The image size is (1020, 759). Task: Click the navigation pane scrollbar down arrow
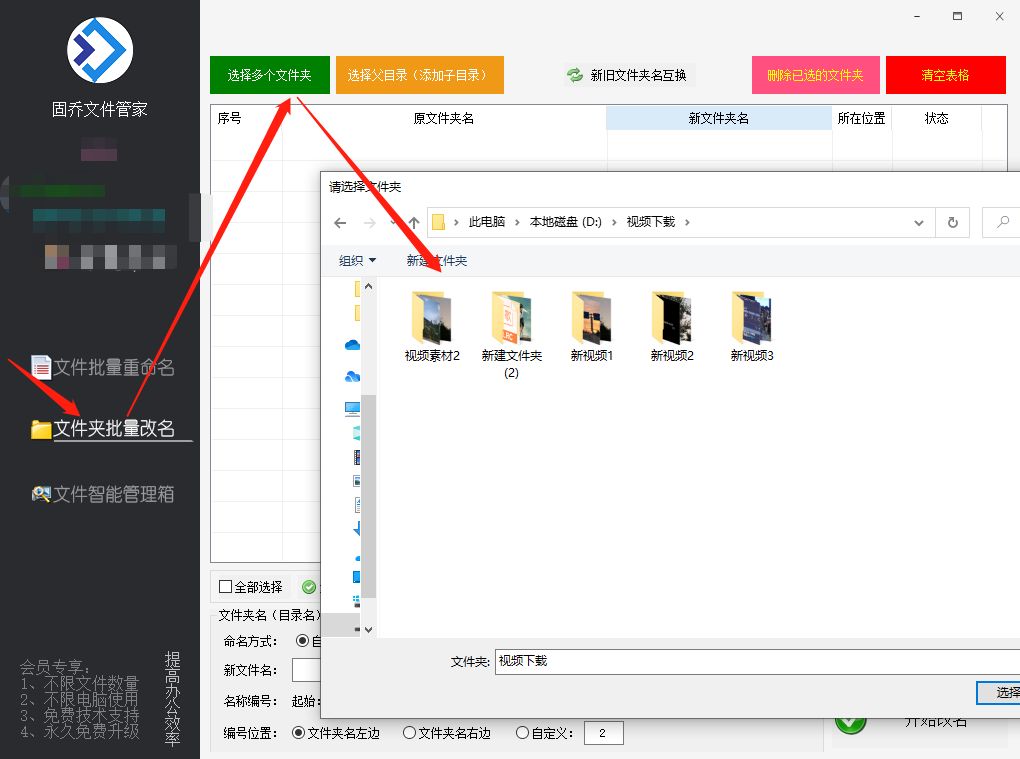[x=368, y=630]
